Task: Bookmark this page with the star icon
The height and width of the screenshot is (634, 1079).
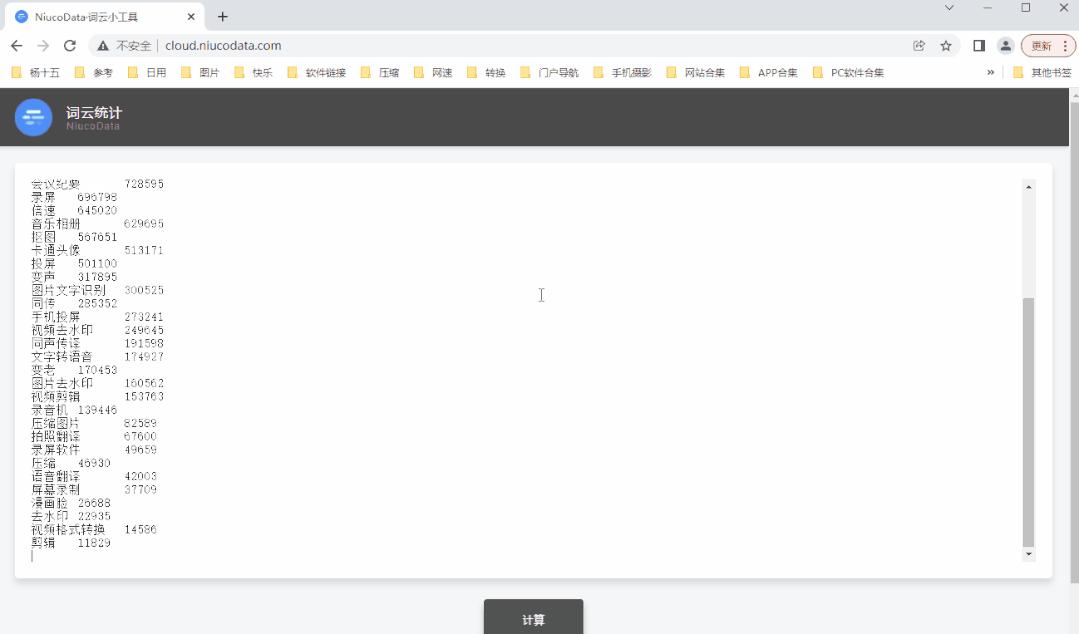Action: coord(946,45)
